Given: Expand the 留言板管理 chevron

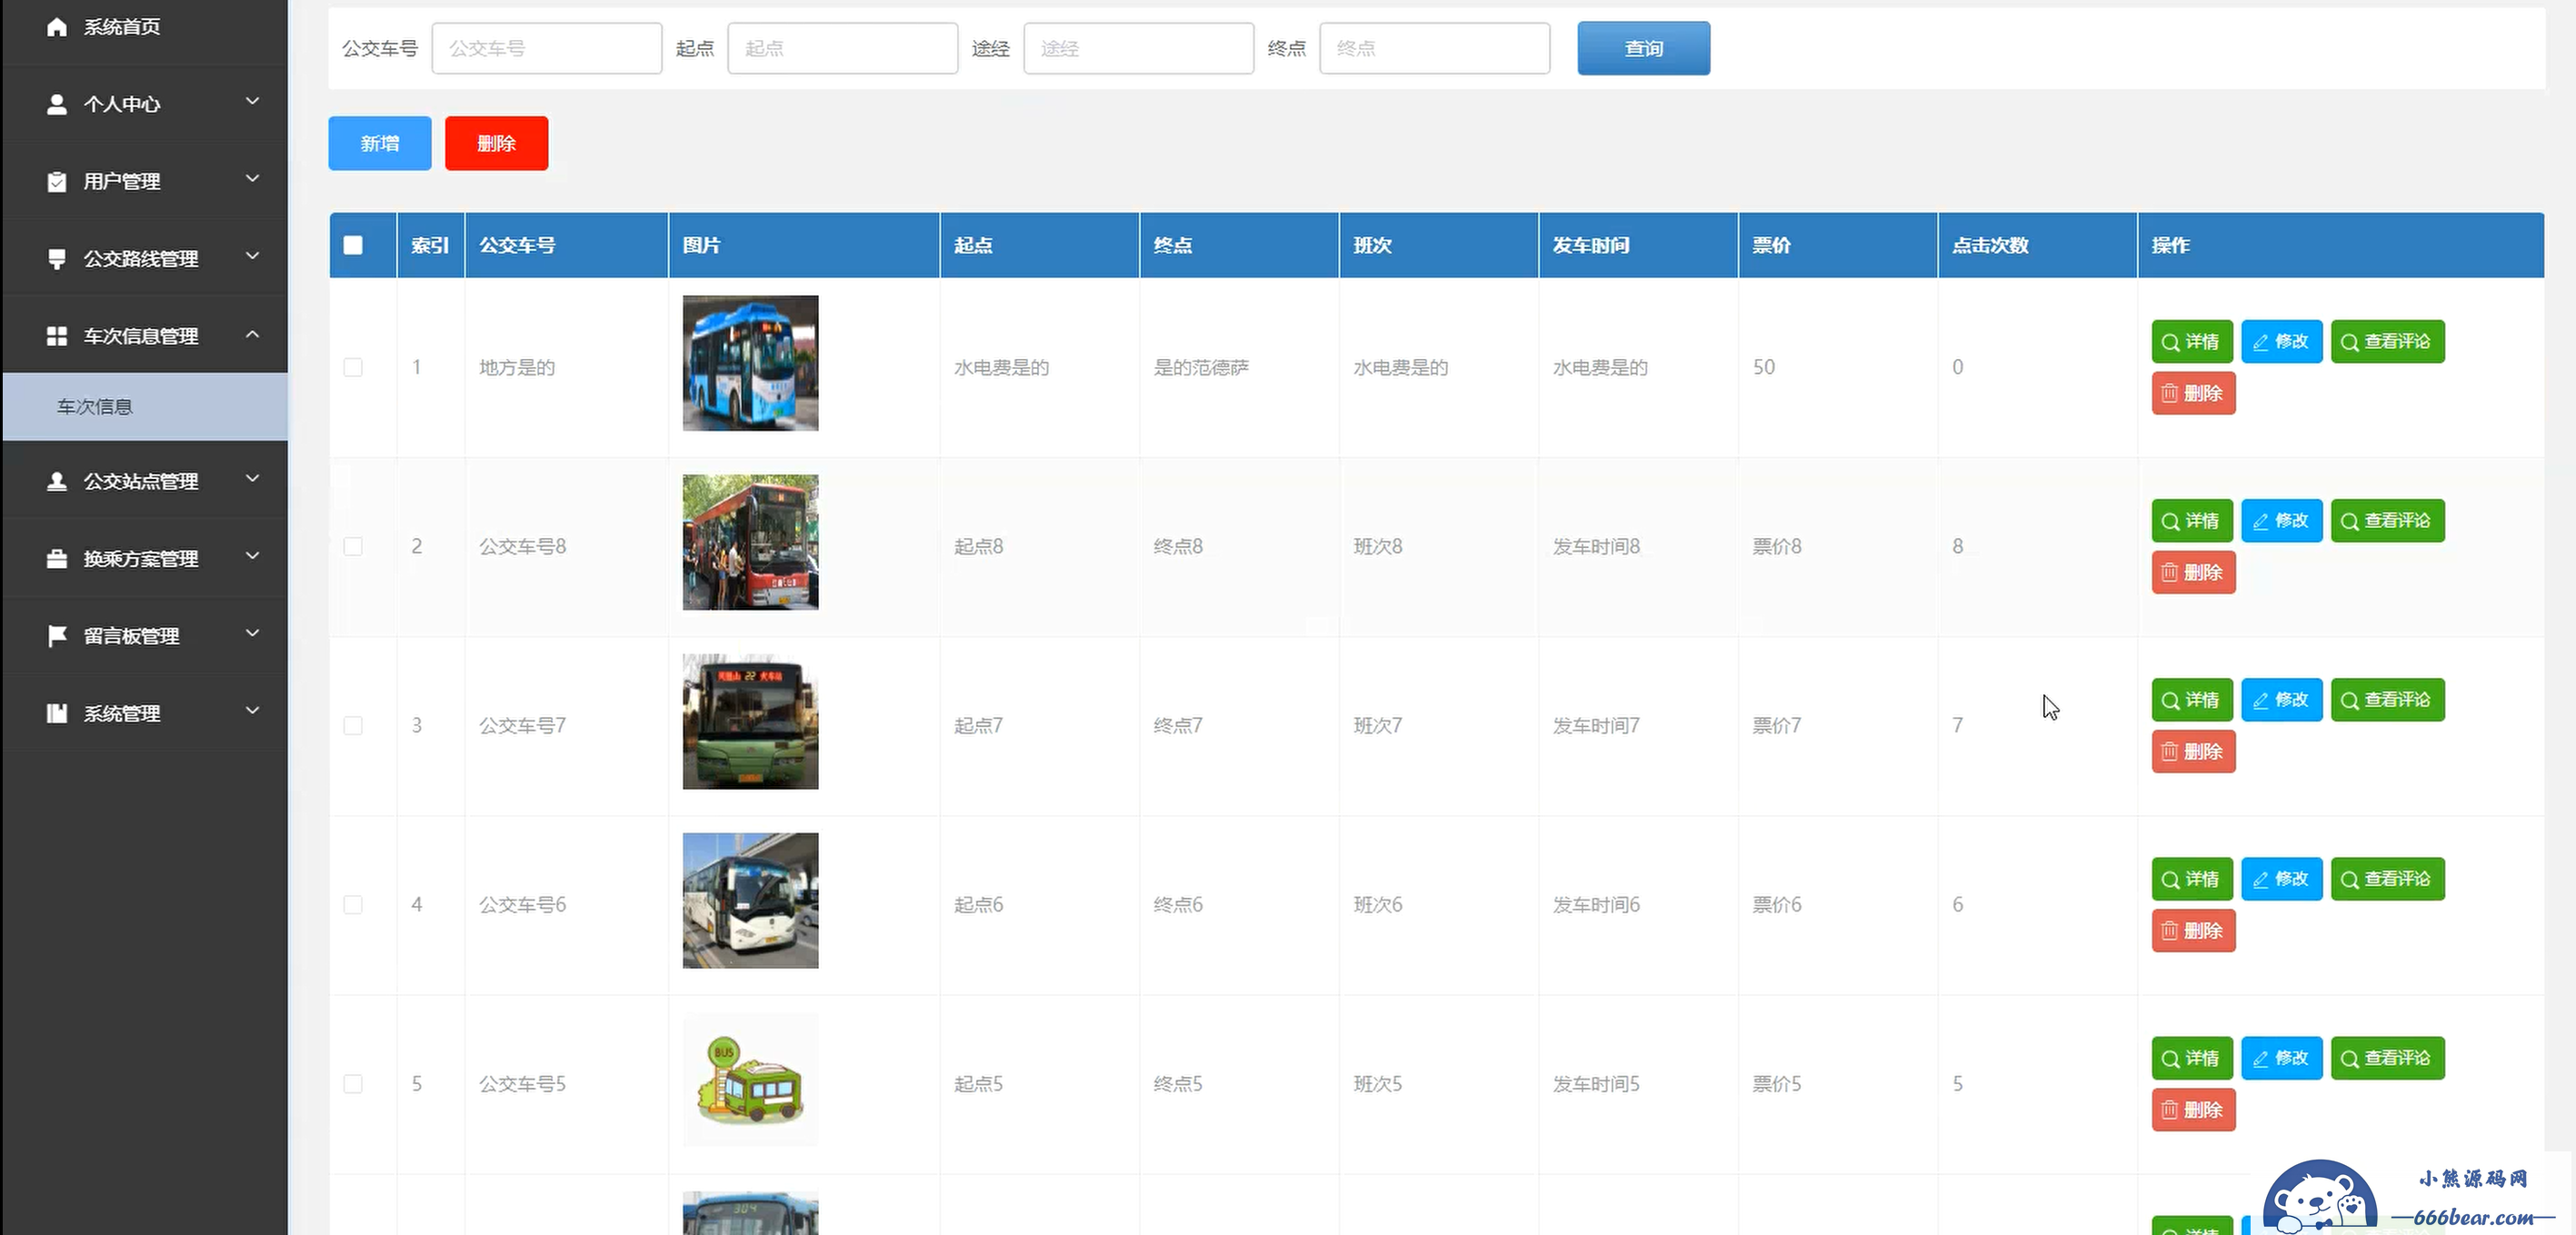Looking at the screenshot, I should 252,633.
